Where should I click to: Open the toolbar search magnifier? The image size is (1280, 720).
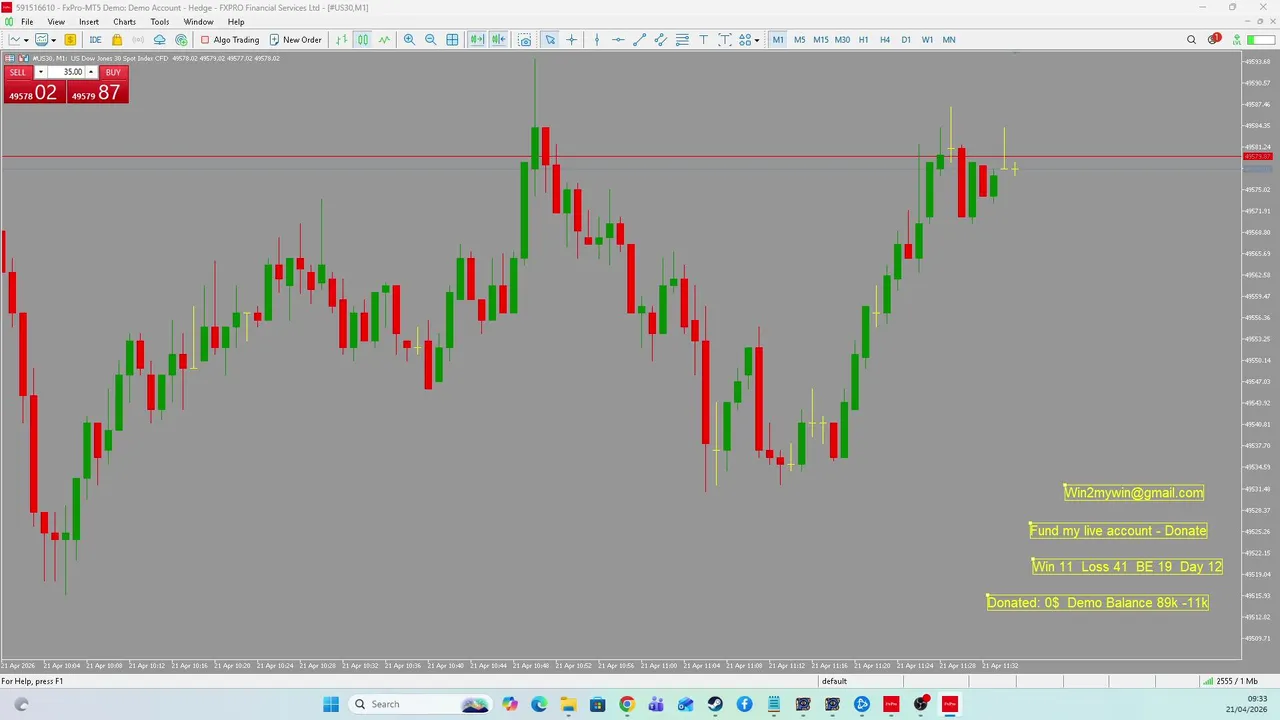click(x=1191, y=40)
